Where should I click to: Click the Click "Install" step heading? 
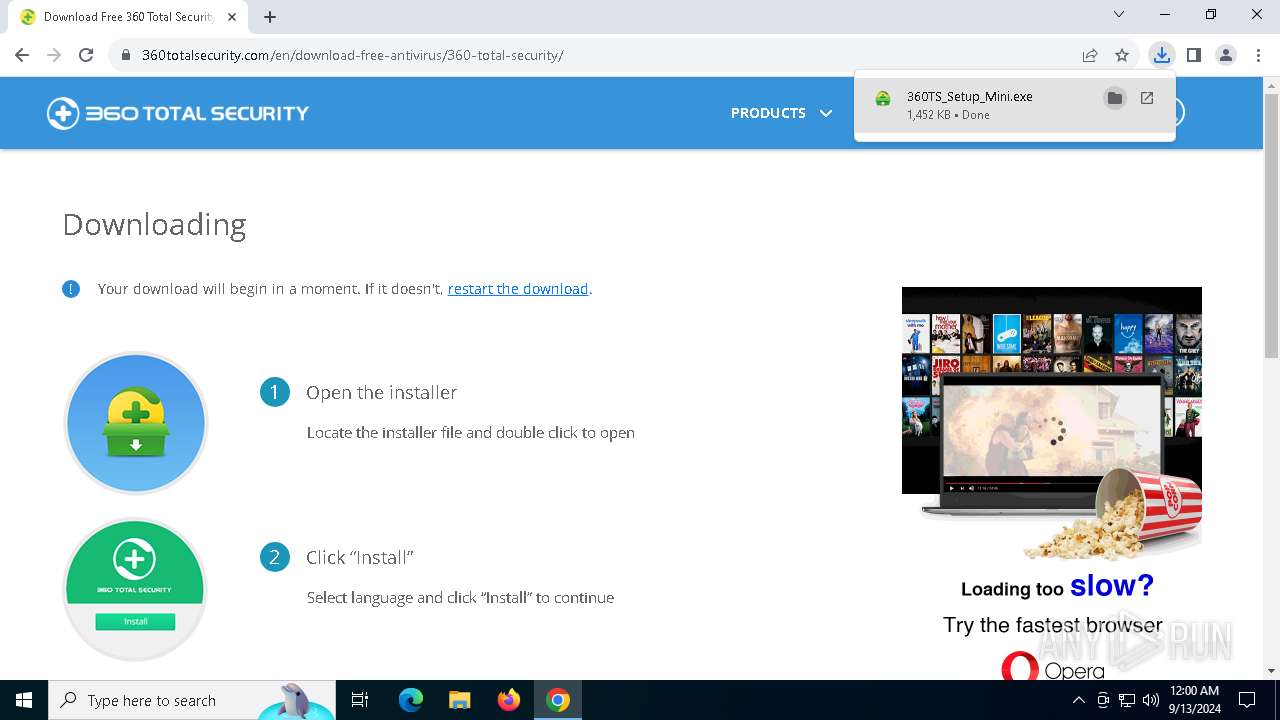[x=359, y=557]
